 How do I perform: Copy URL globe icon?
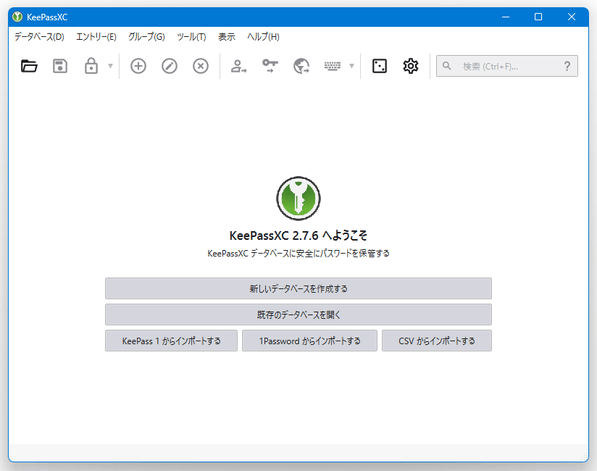[x=301, y=66]
